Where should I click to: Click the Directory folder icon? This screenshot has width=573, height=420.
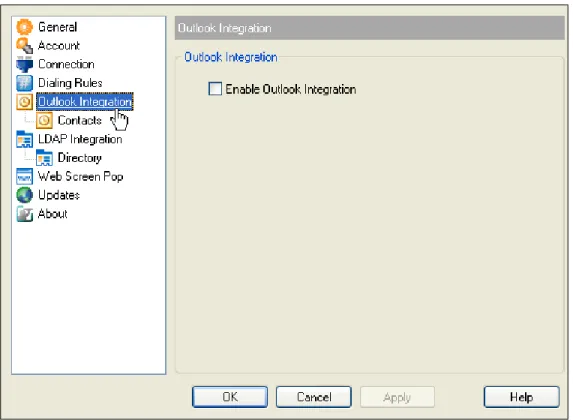tap(44, 158)
